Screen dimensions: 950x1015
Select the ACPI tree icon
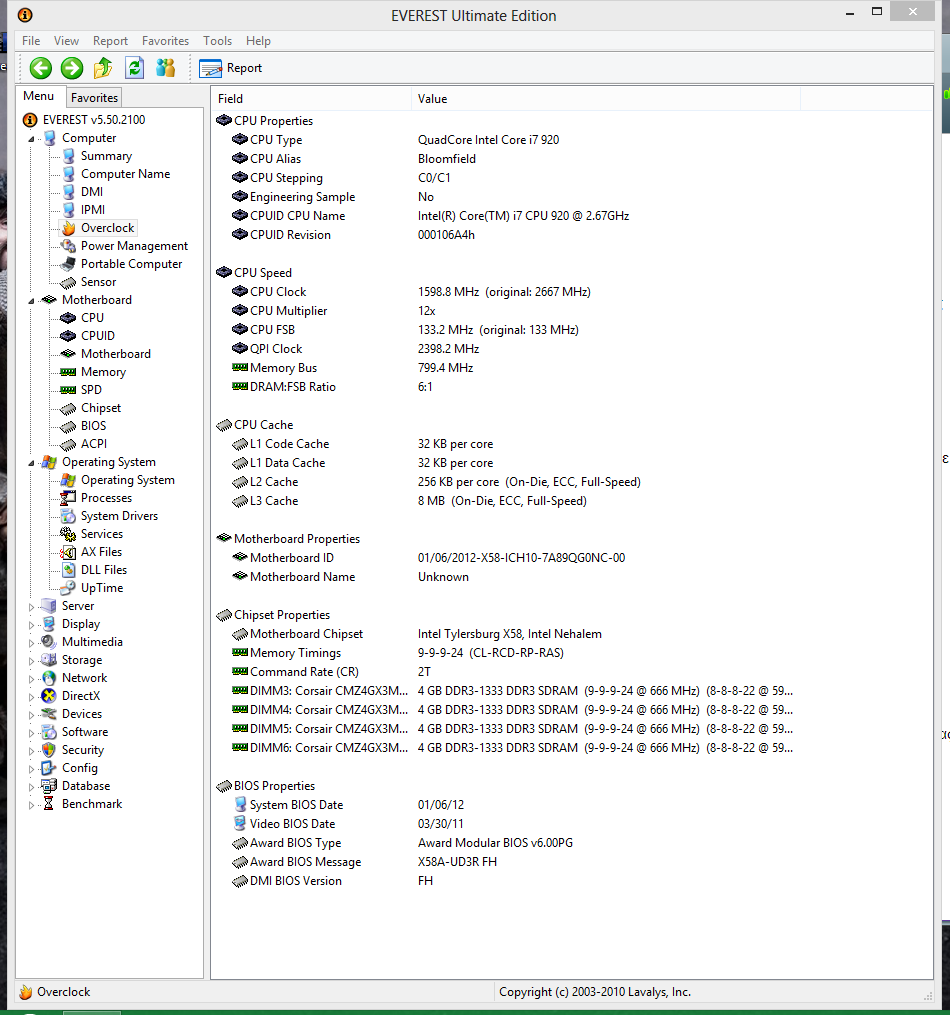[x=68, y=445]
